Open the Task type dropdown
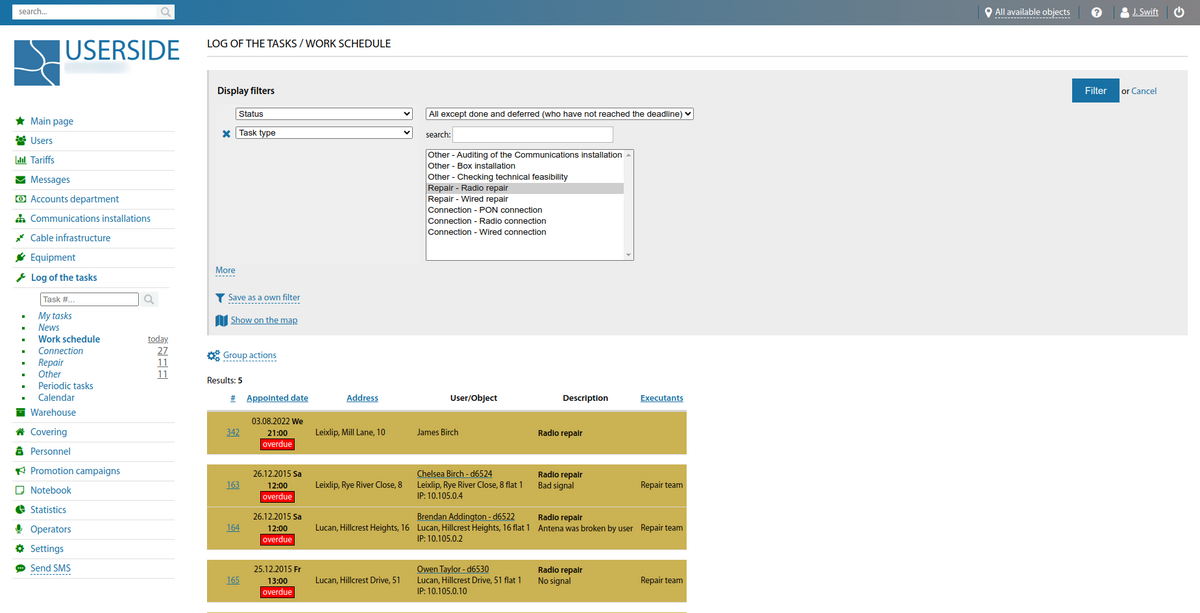This screenshot has height=613, width=1200. coord(323,132)
